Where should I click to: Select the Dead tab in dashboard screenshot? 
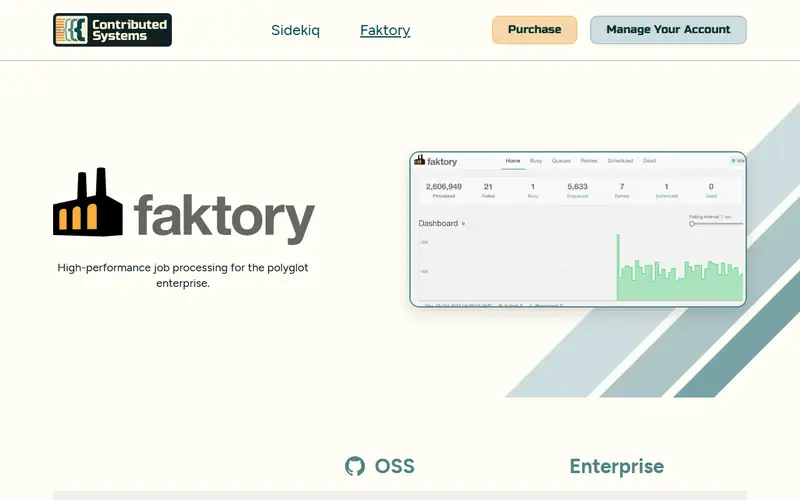tap(649, 161)
